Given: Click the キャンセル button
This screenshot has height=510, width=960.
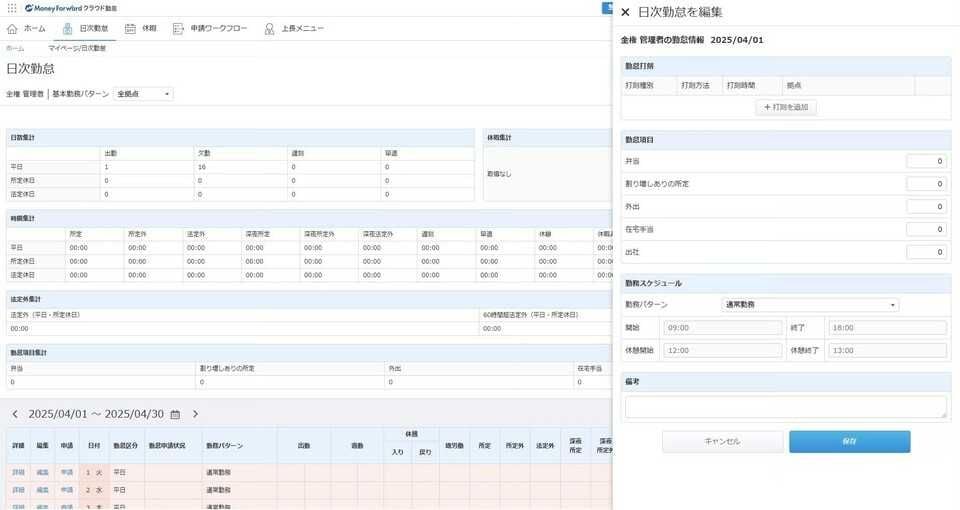Looking at the screenshot, I should click(x=722, y=441).
